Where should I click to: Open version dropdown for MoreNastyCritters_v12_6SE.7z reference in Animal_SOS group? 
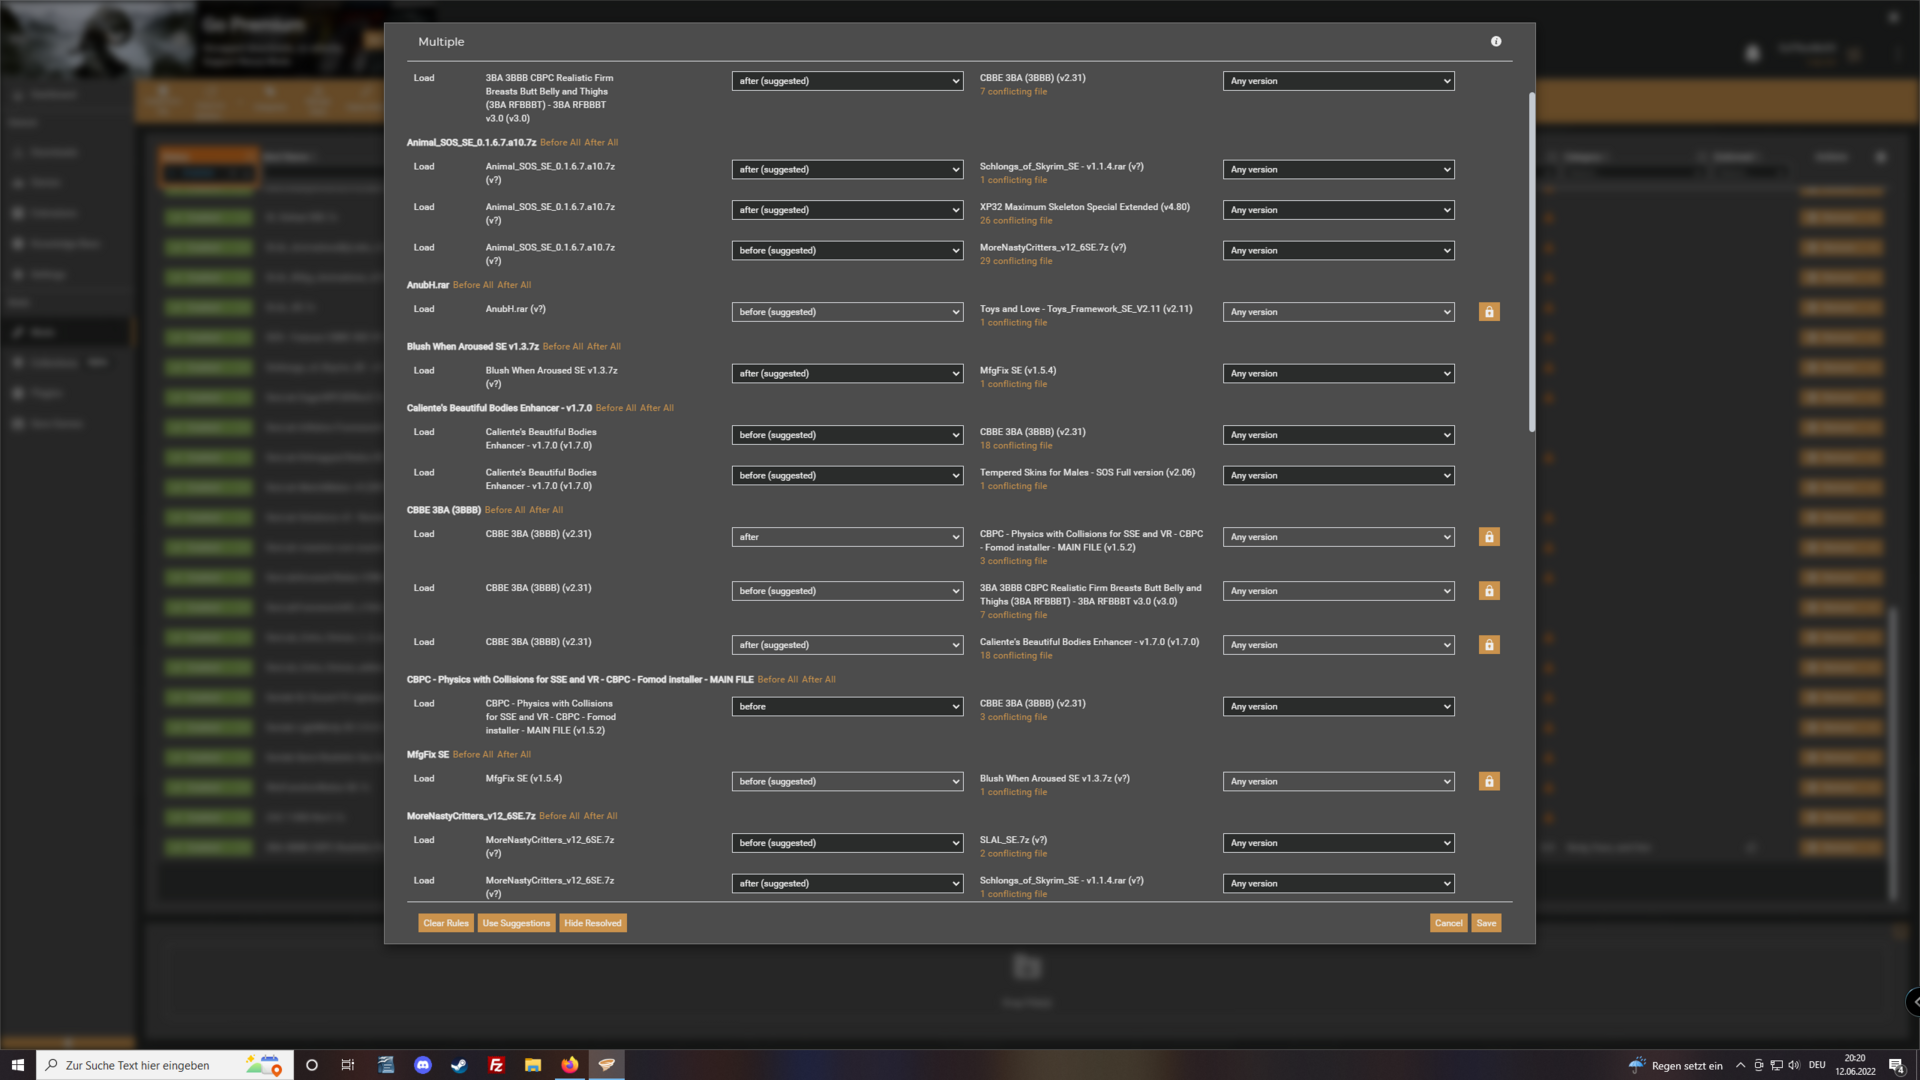1338,251
